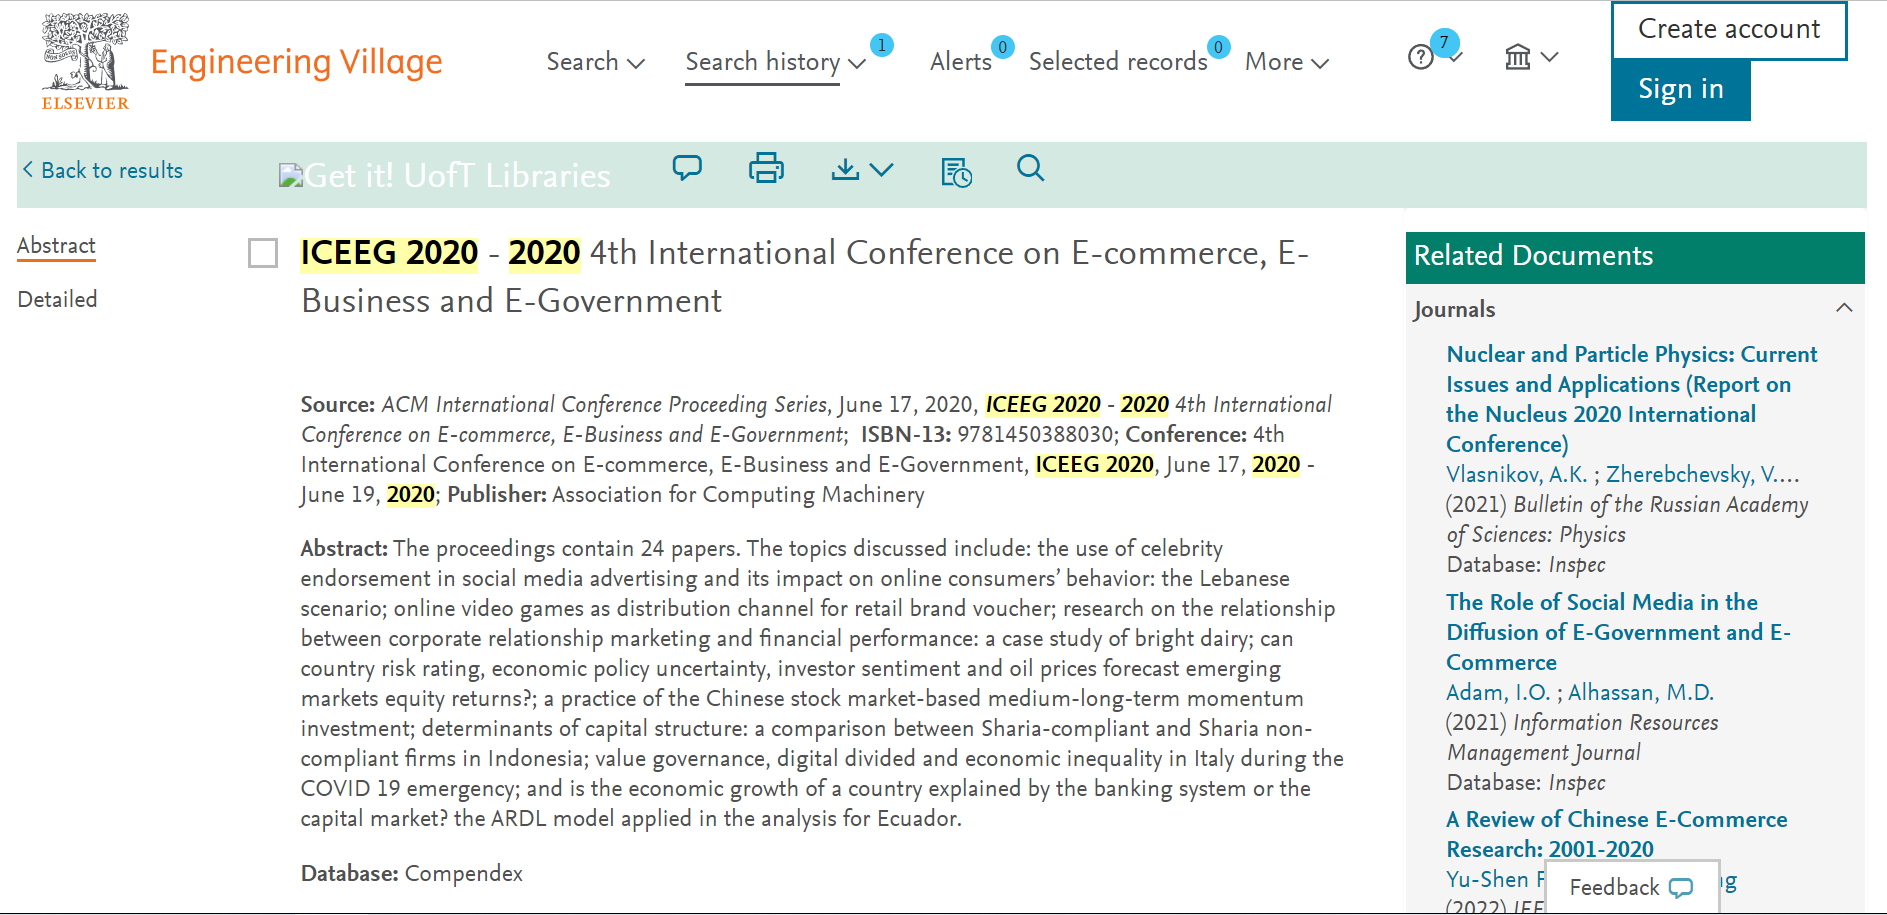Click the download record icon

coord(845,170)
